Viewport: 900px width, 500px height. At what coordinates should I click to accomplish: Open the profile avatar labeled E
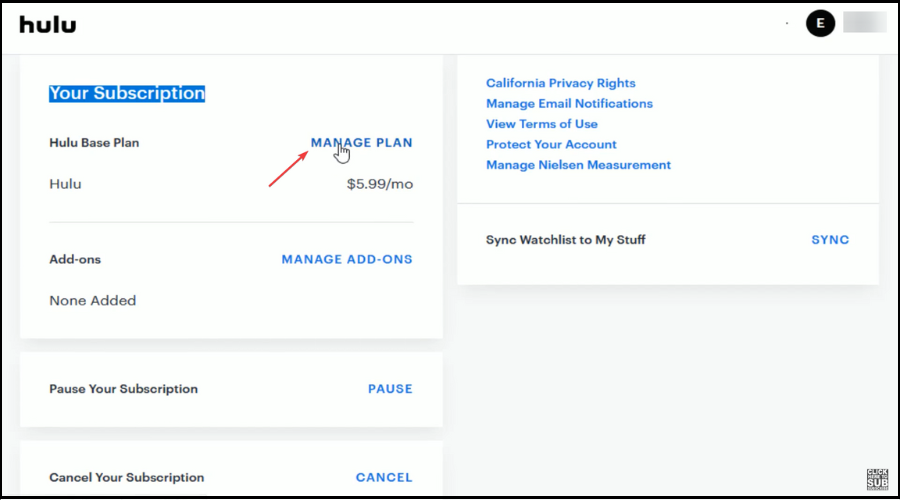pyautogui.click(x=820, y=24)
